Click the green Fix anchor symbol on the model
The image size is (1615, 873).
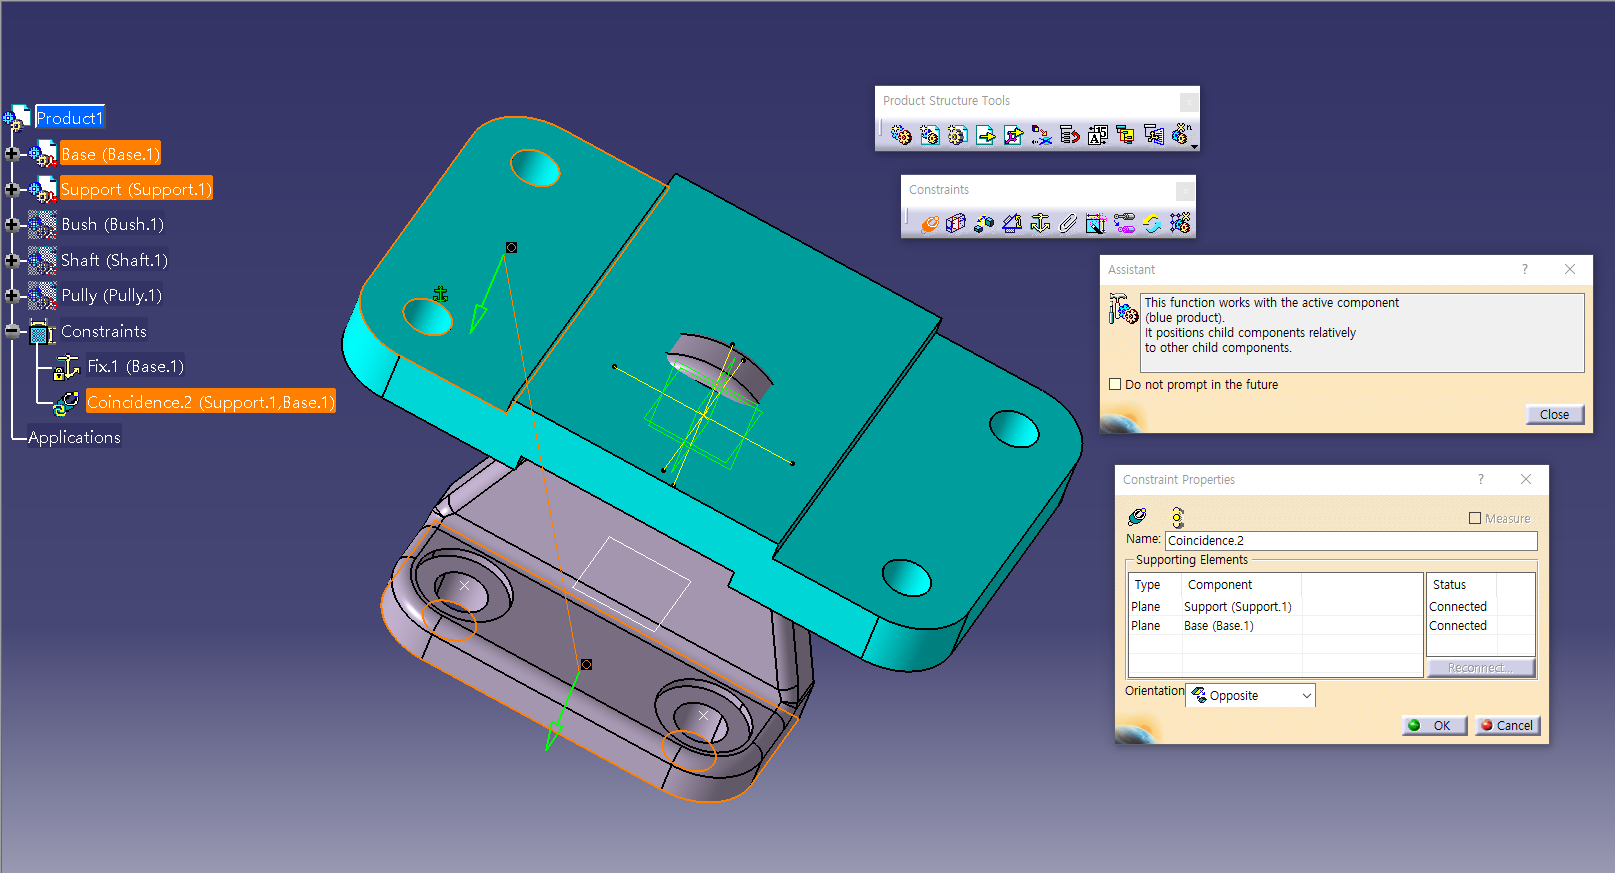440,294
